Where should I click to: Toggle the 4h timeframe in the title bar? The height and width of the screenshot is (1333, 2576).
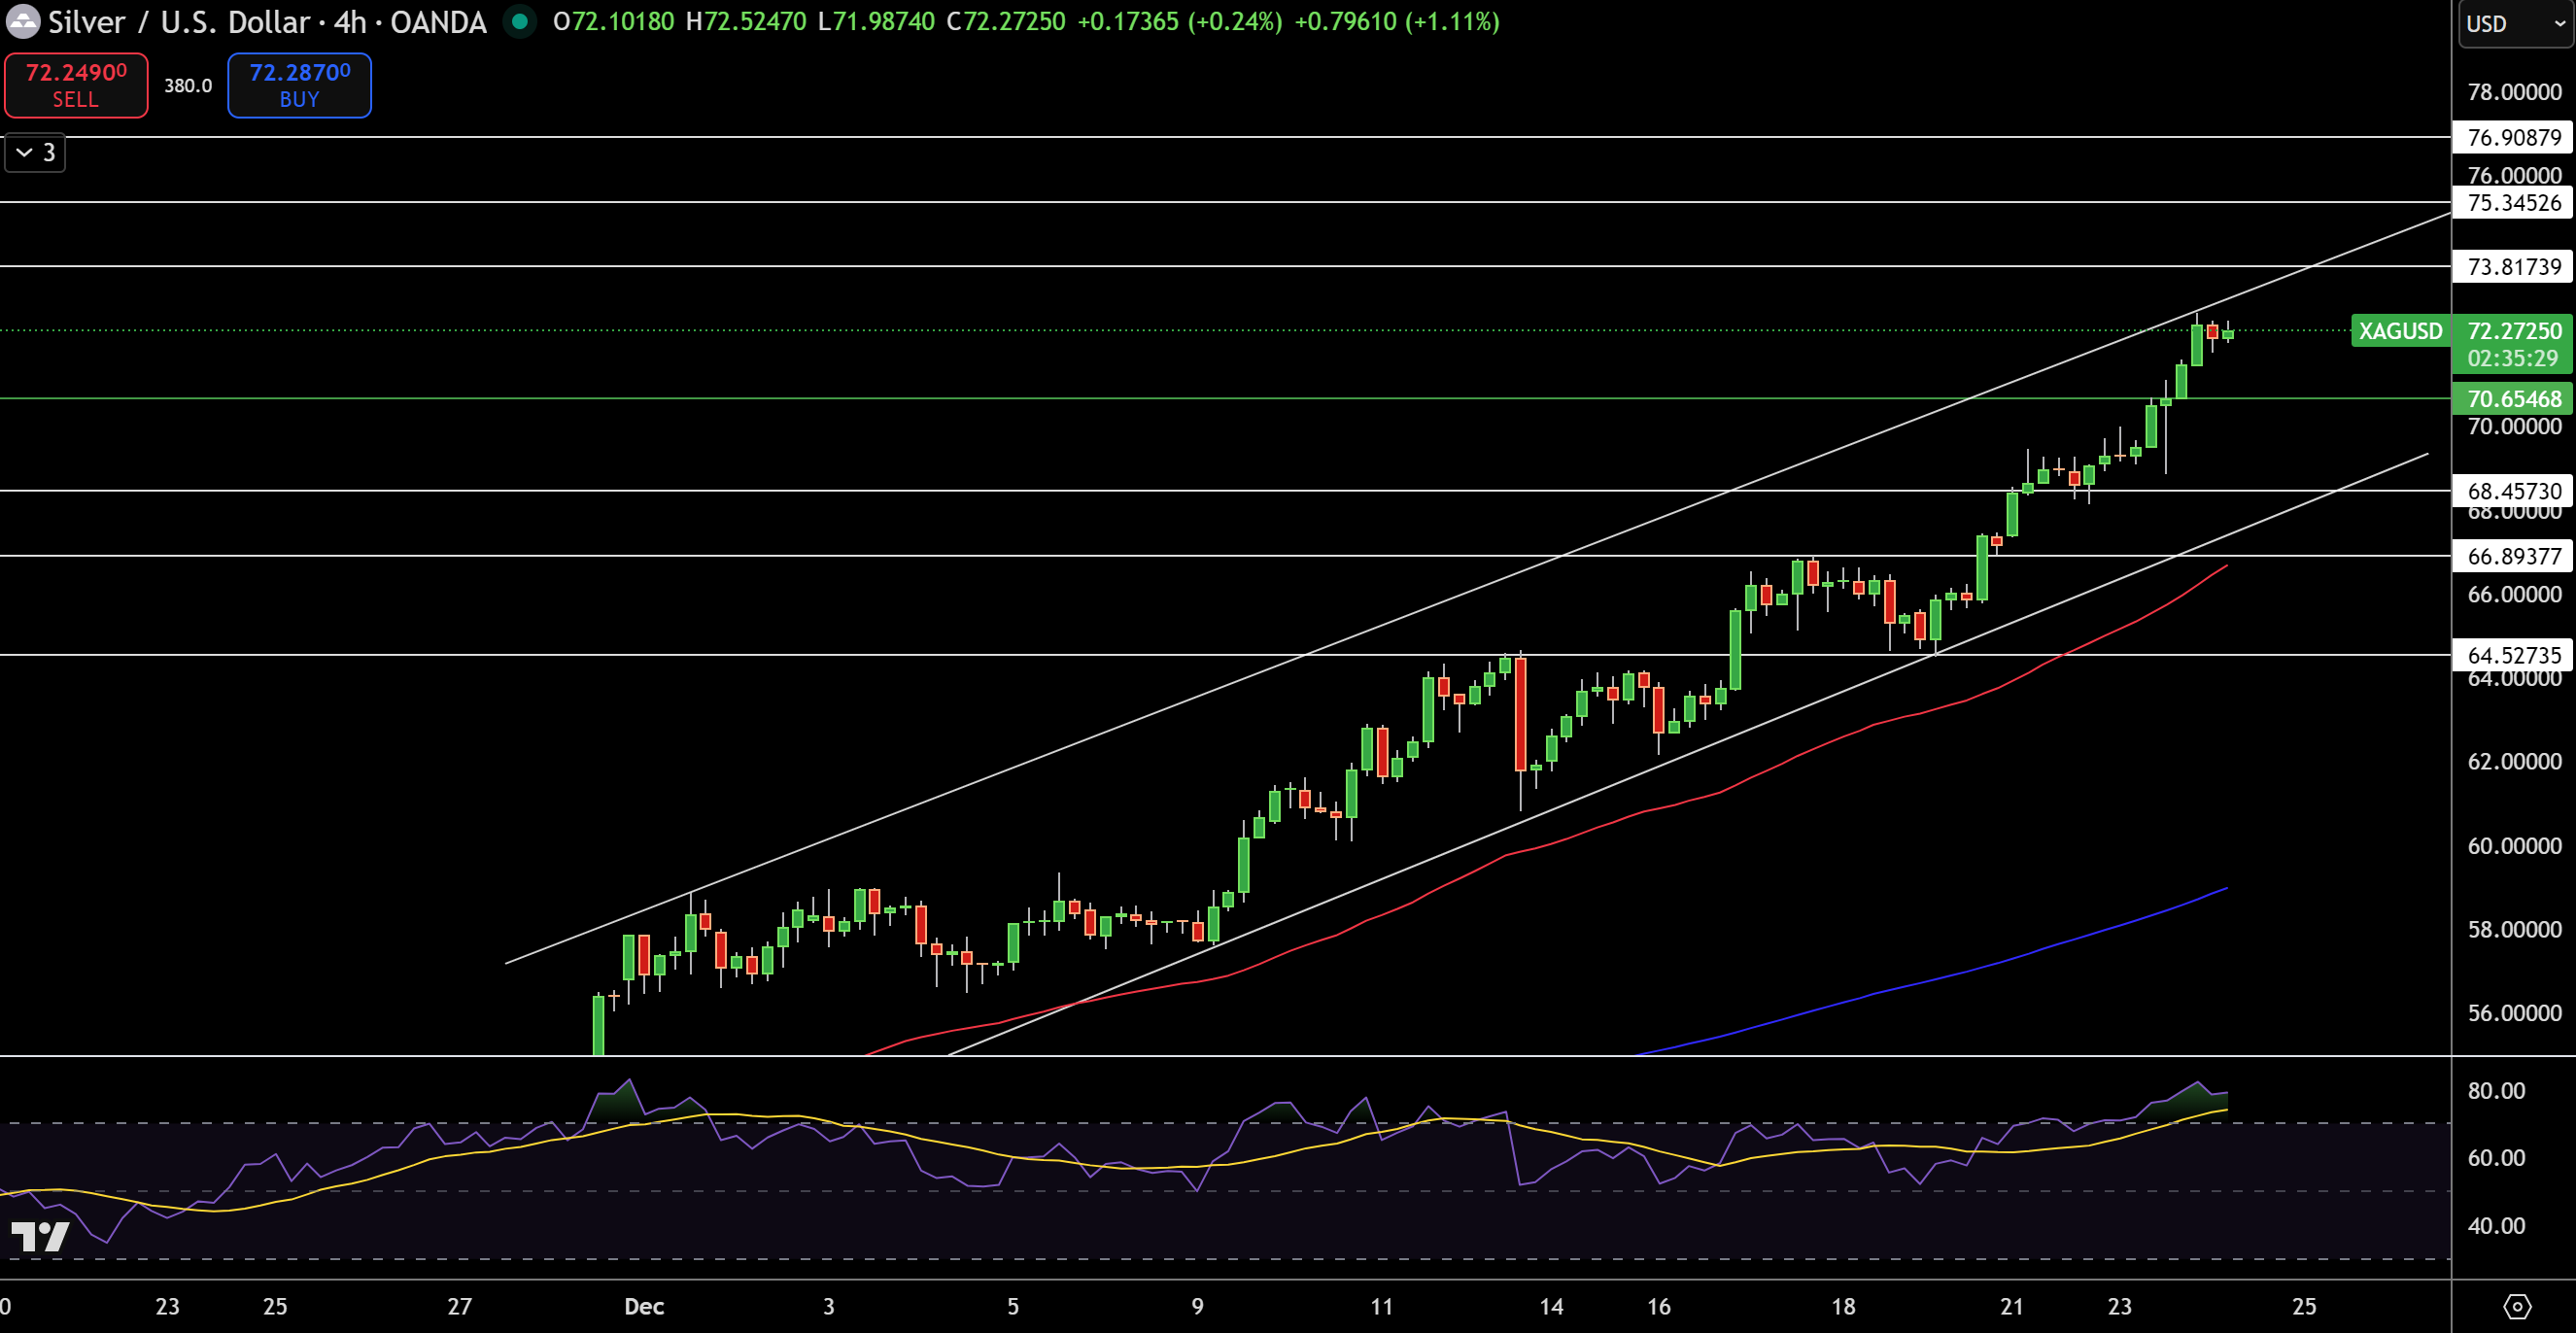tap(348, 22)
